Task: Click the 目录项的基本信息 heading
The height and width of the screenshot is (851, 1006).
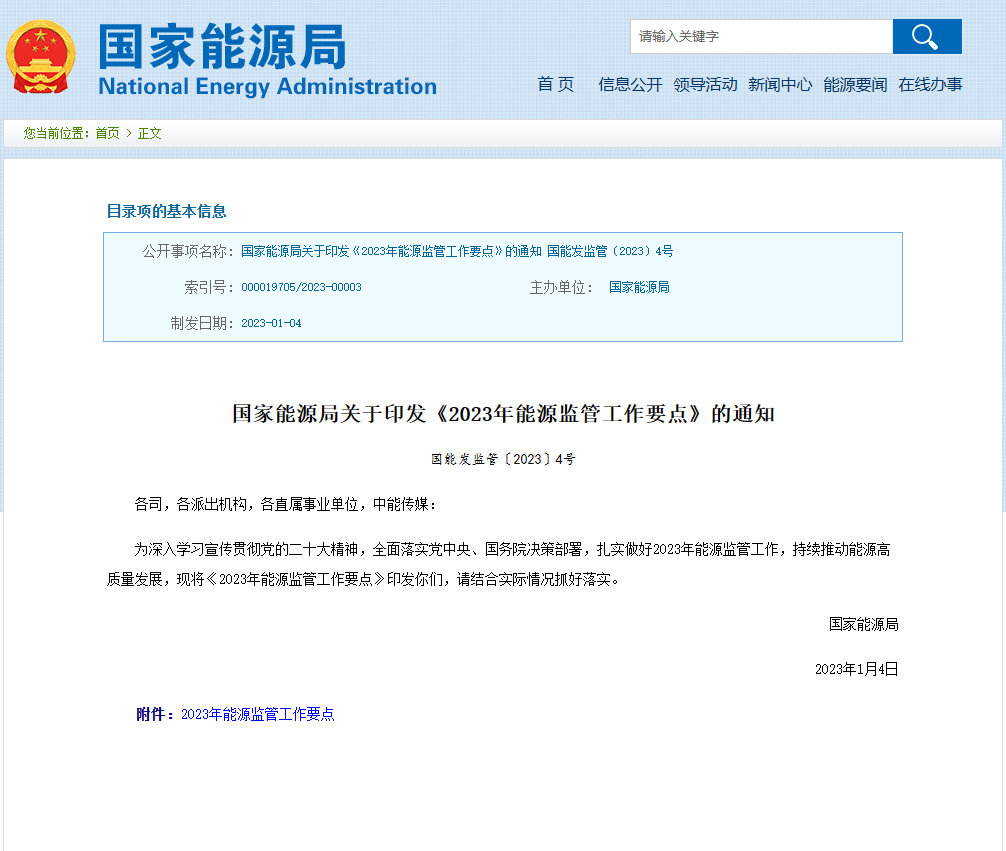Action: (x=166, y=211)
